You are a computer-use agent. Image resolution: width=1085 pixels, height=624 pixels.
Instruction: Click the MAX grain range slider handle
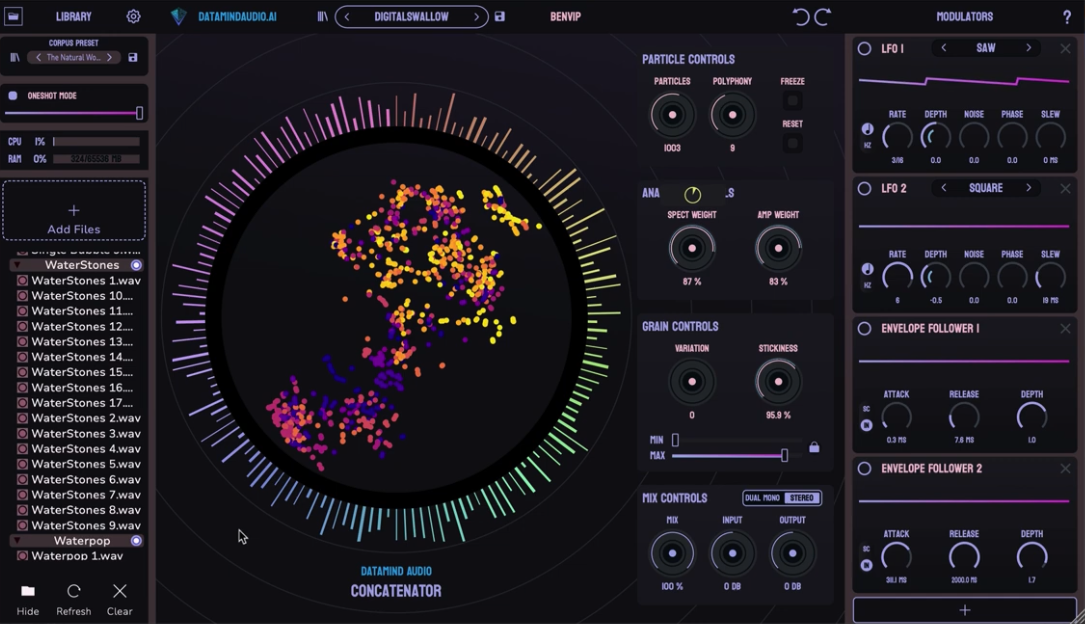pos(785,454)
